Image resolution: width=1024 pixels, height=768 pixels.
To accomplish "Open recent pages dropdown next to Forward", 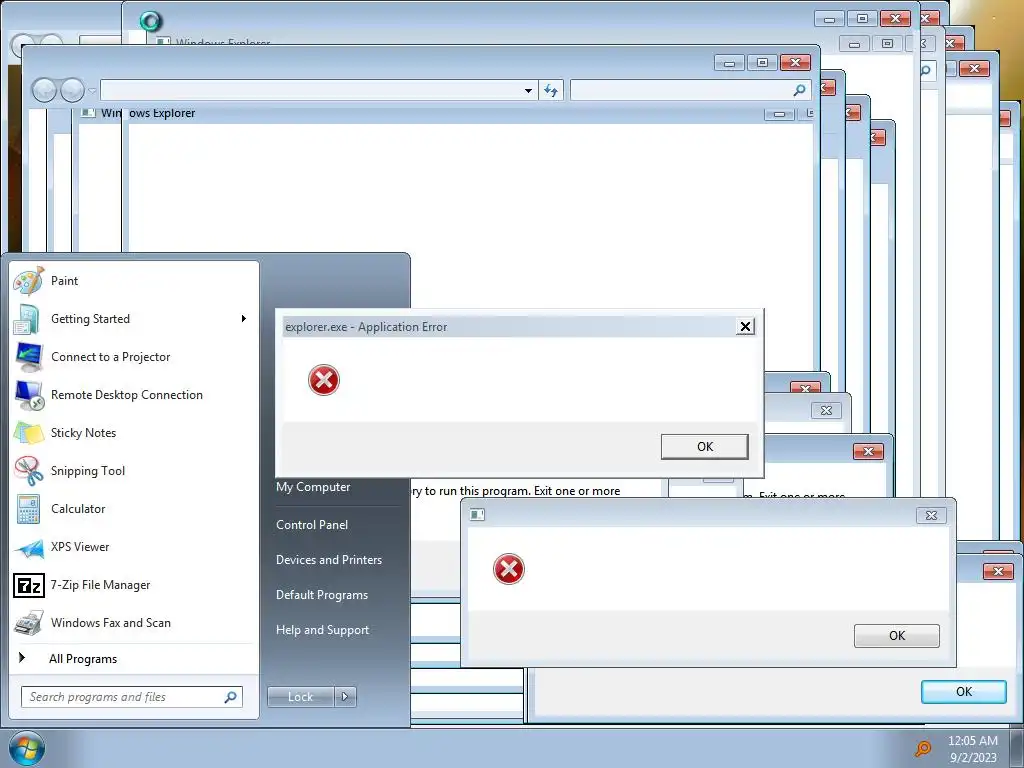I will coord(92,91).
